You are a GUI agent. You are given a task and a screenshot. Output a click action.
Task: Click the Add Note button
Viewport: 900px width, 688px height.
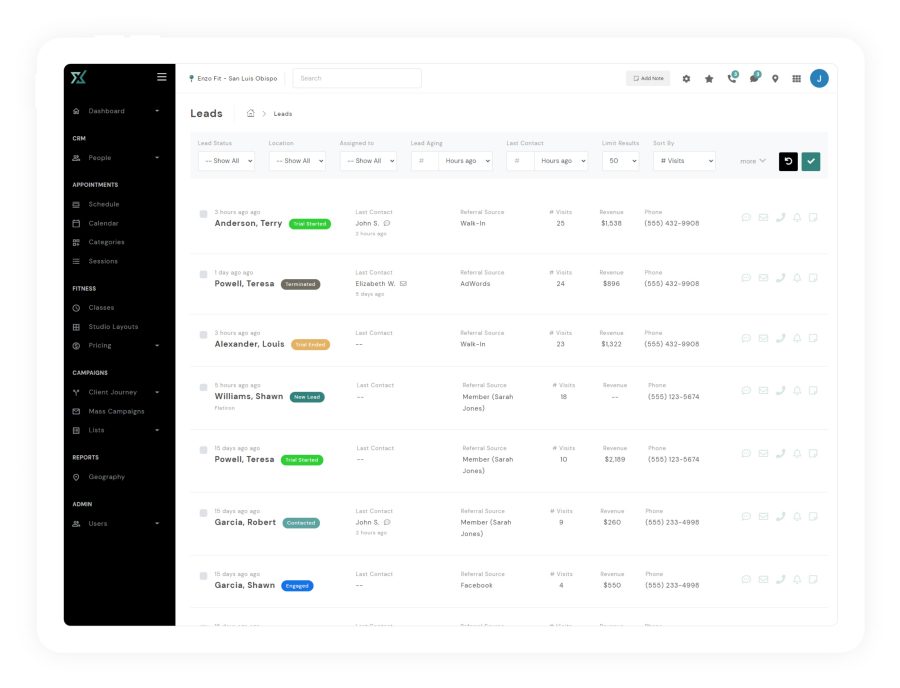(648, 78)
